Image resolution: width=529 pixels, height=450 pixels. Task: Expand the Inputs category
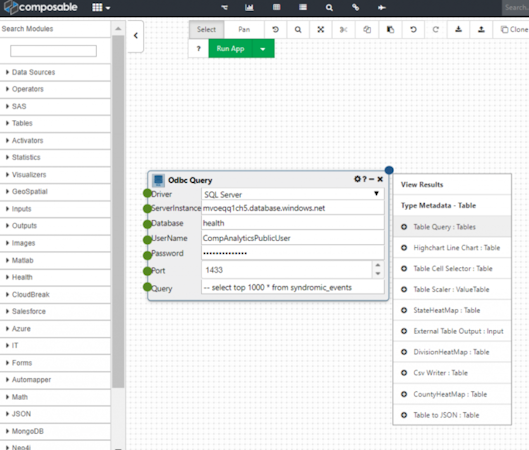click(x=55, y=209)
